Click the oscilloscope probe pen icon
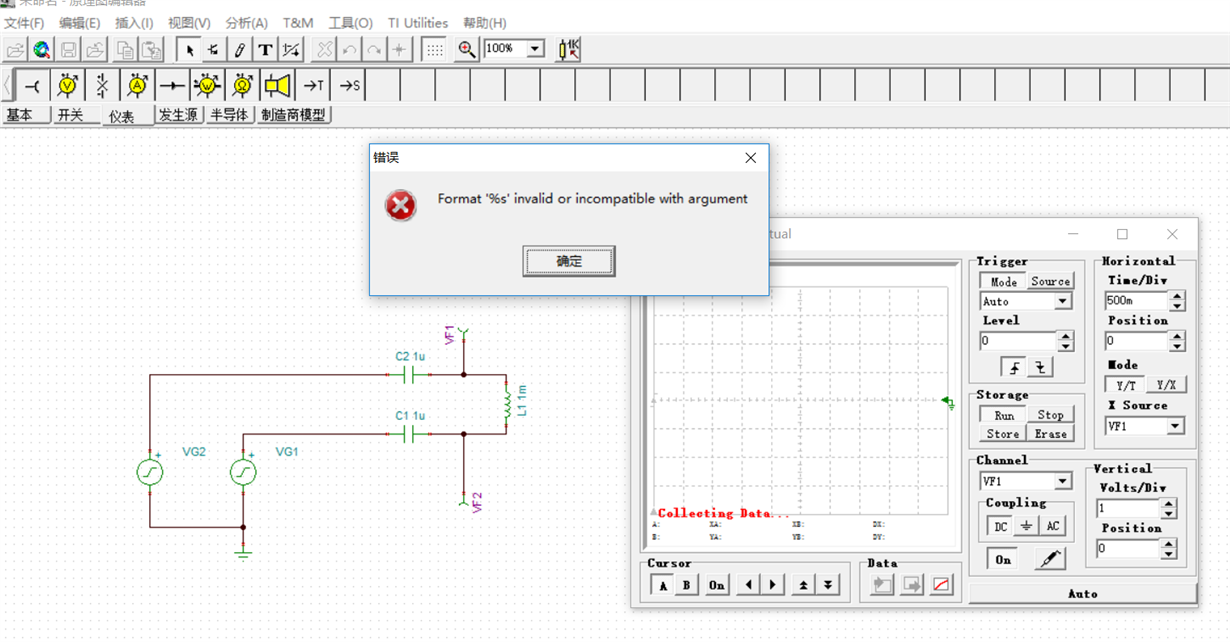The height and width of the screenshot is (642, 1230). (x=1049, y=559)
